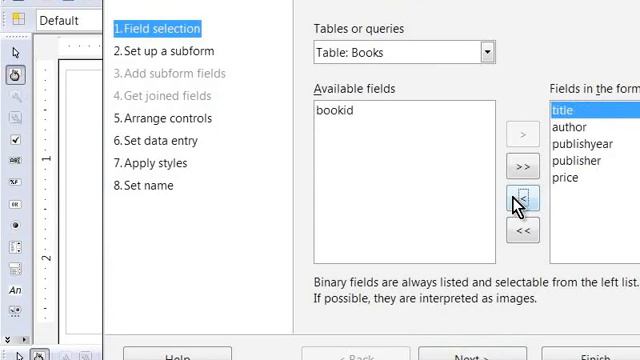640x360 pixels.
Task: Open the Default paragraph style box
Action: point(69,20)
